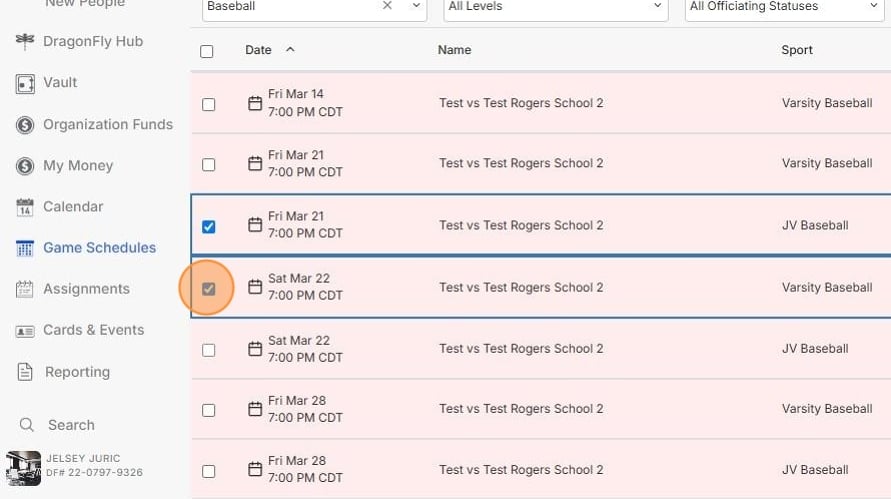Image resolution: width=891 pixels, height=499 pixels.
Task: Toggle the select-all checkbox in table header
Action: [207, 51]
